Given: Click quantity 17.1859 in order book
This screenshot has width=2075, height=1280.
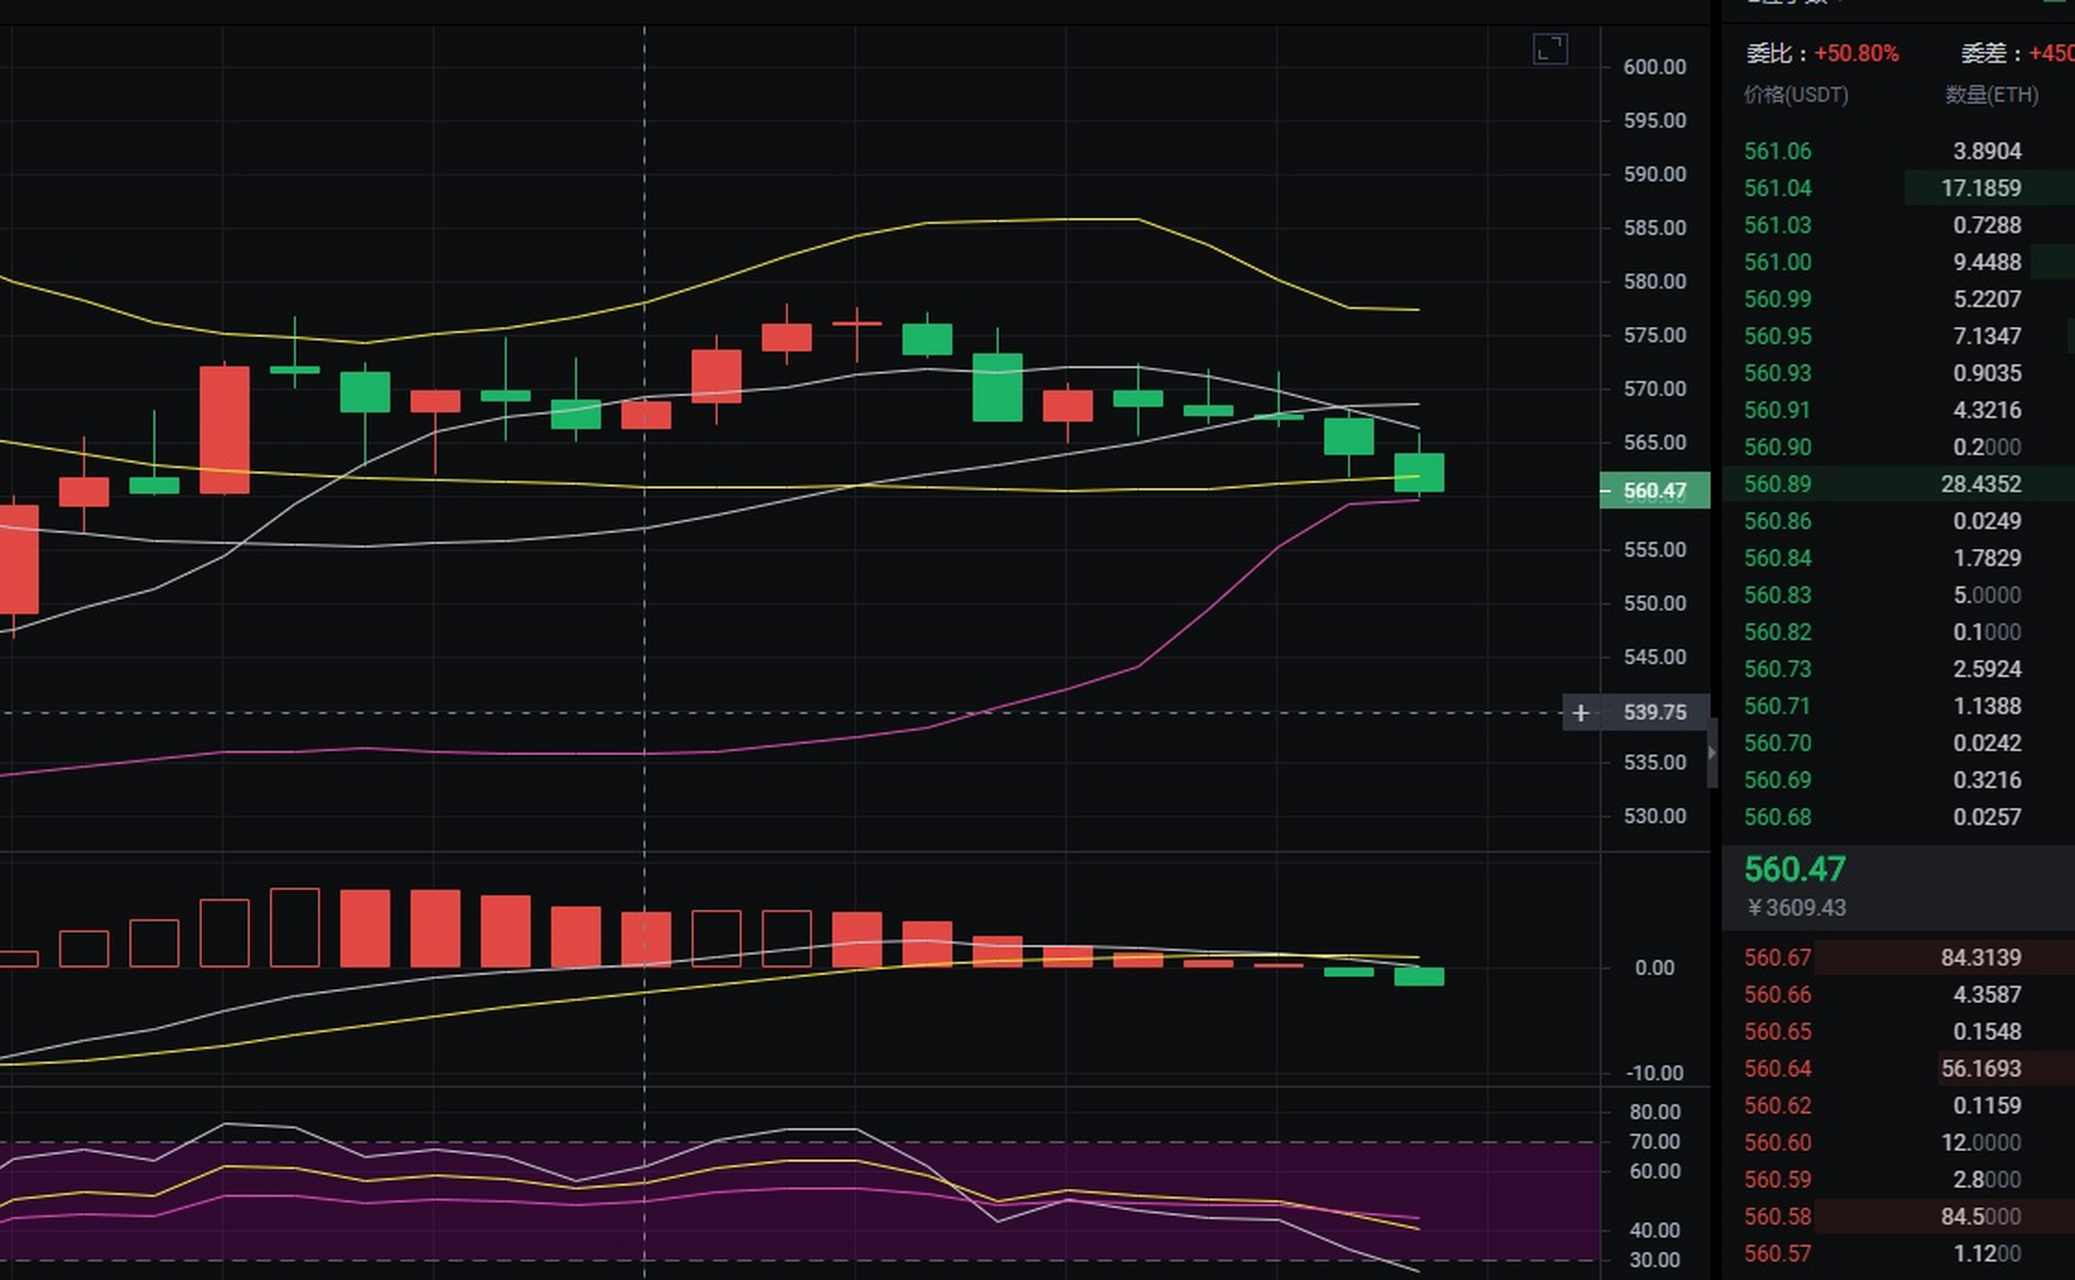Looking at the screenshot, I should click(x=1981, y=188).
